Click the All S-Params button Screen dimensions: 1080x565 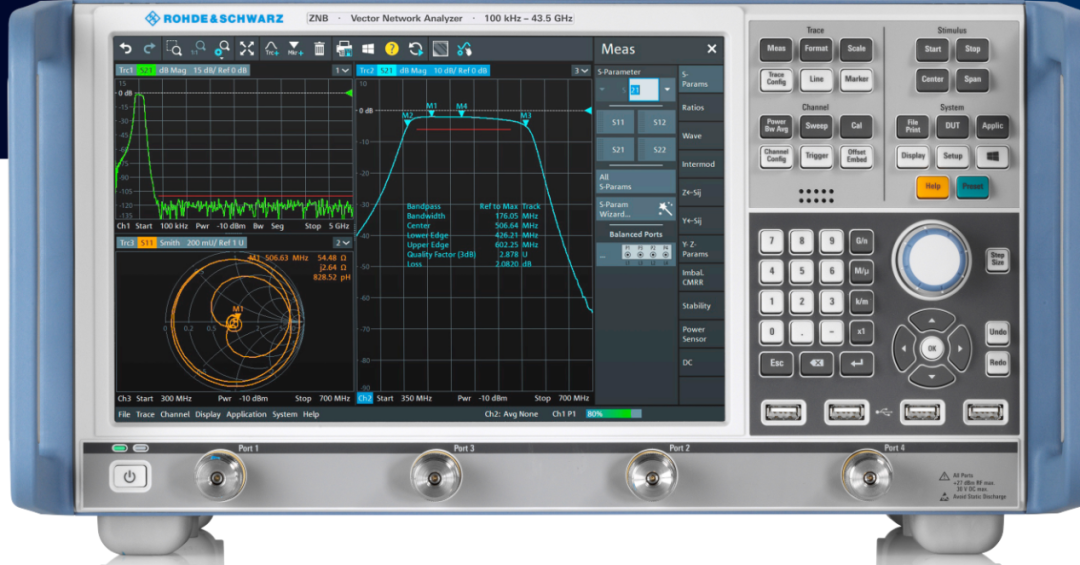pyautogui.click(x=636, y=182)
